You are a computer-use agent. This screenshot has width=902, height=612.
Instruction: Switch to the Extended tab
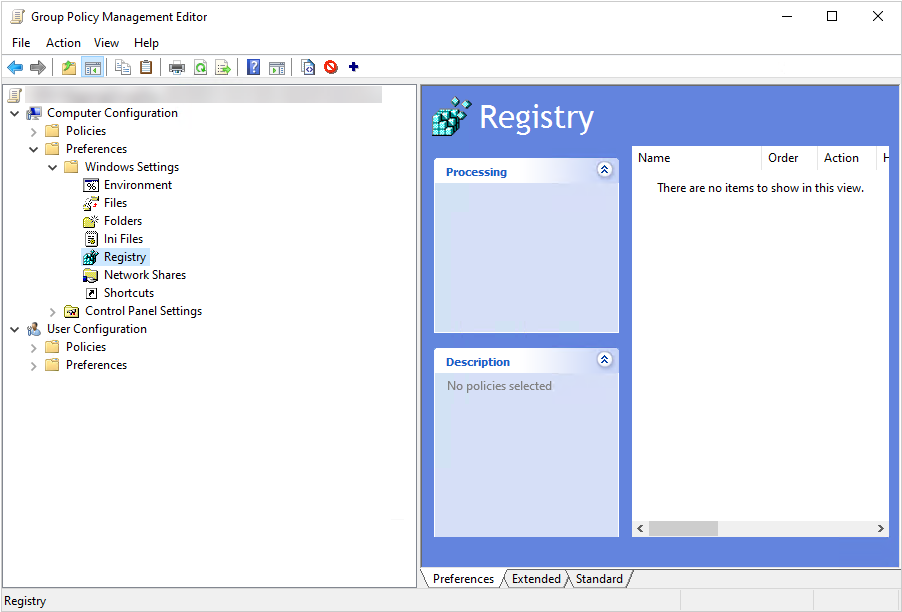pos(536,578)
